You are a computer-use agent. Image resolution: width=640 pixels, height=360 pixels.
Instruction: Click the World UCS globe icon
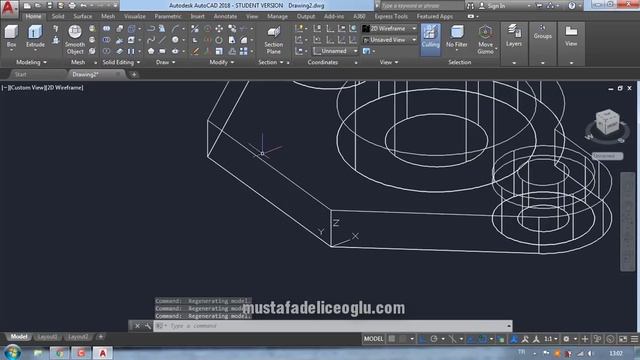point(353,29)
